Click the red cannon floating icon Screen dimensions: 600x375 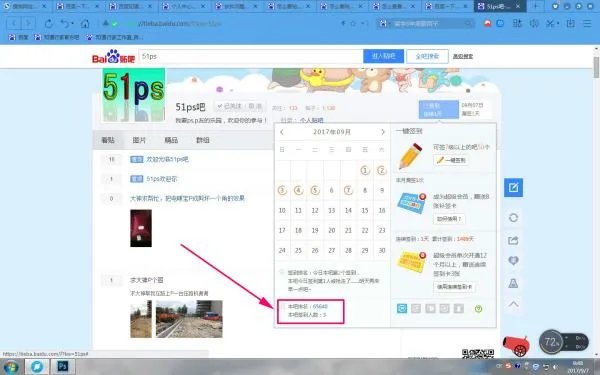[517, 345]
